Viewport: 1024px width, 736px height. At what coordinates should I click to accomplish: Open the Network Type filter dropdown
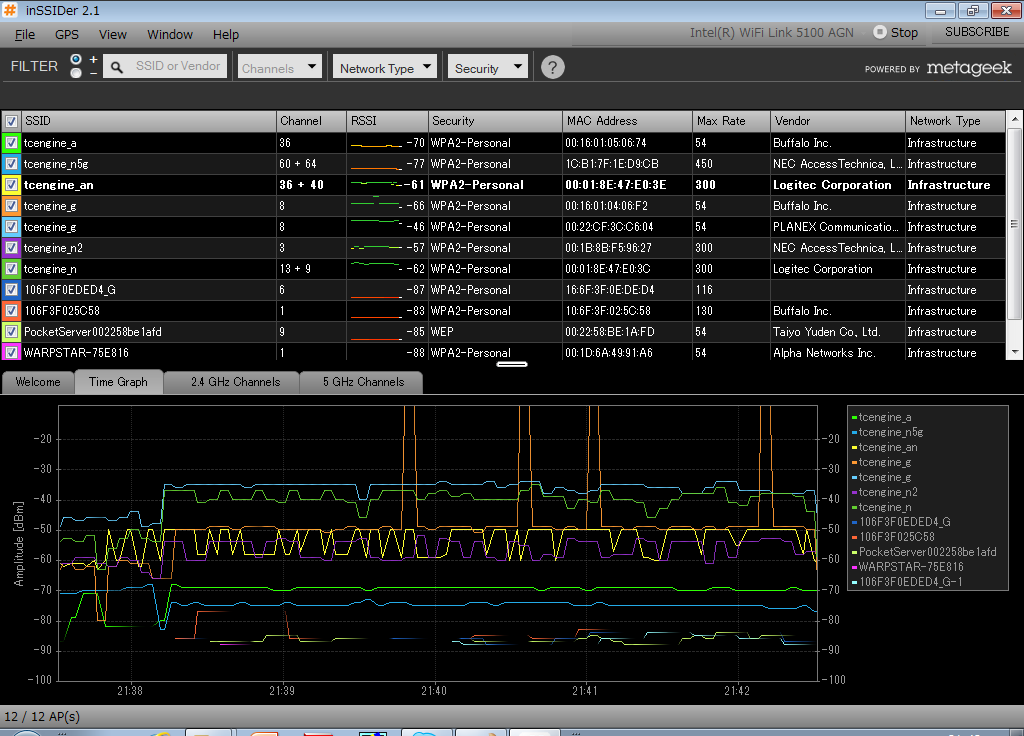385,67
